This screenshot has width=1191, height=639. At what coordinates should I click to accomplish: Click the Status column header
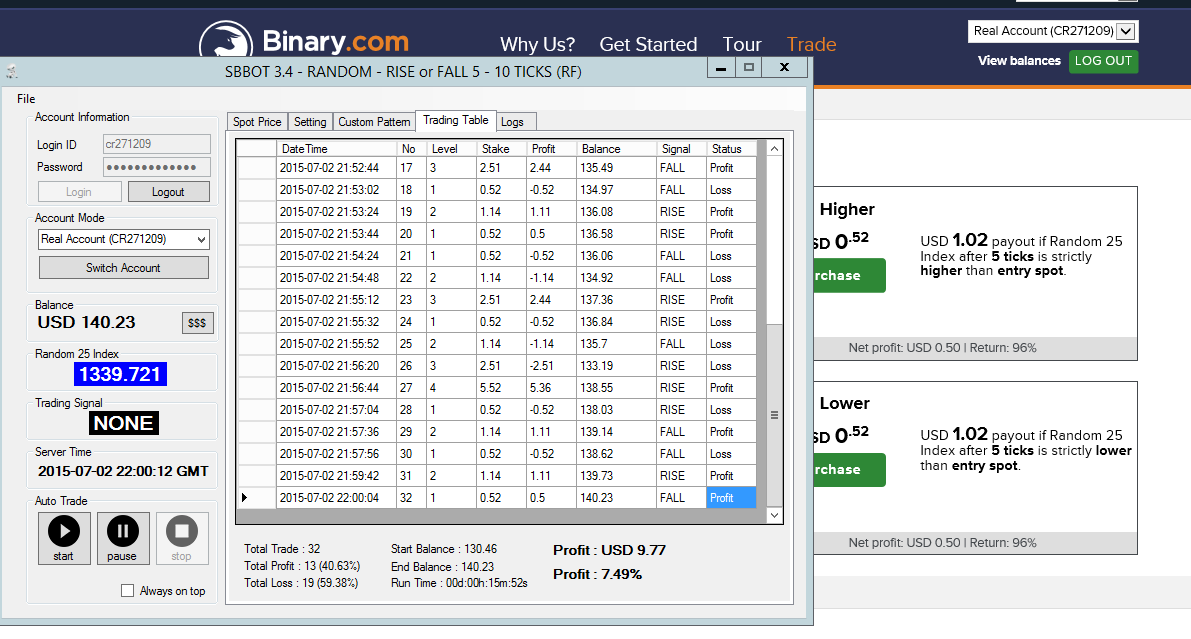731,149
